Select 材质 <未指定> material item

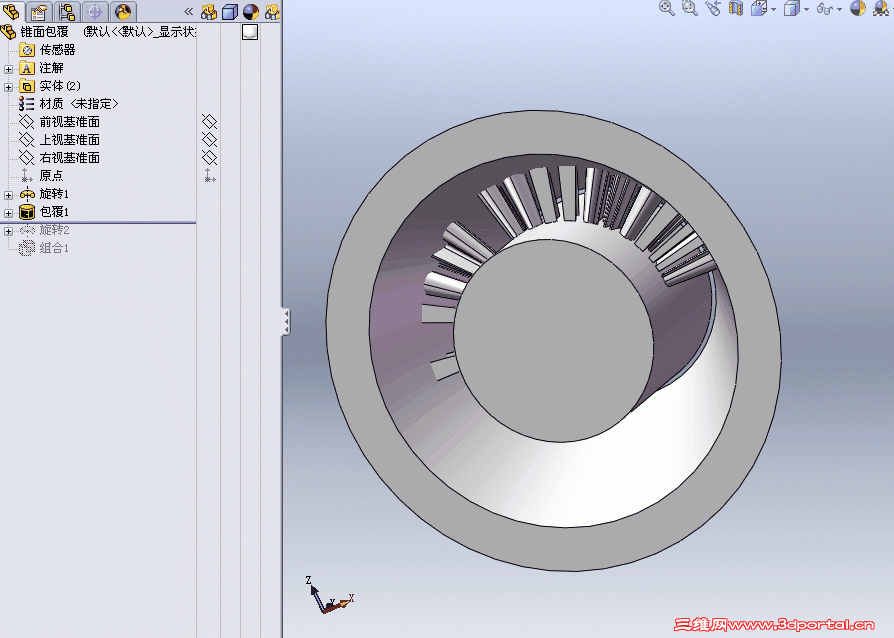click(x=79, y=104)
